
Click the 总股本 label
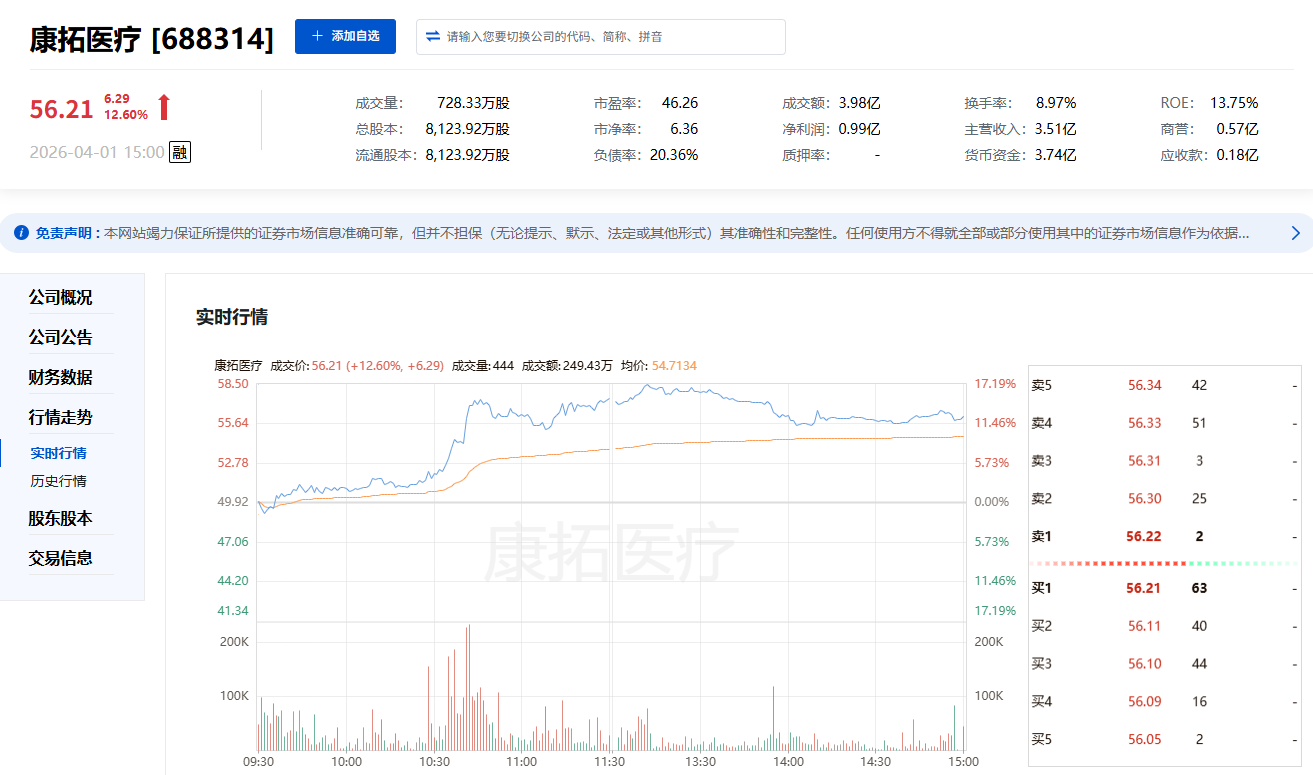(379, 129)
